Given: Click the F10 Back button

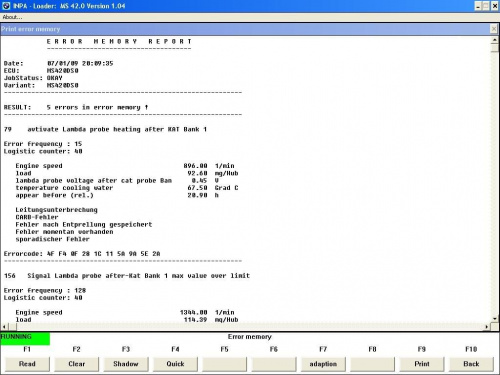Looking at the screenshot, I should (471, 364).
